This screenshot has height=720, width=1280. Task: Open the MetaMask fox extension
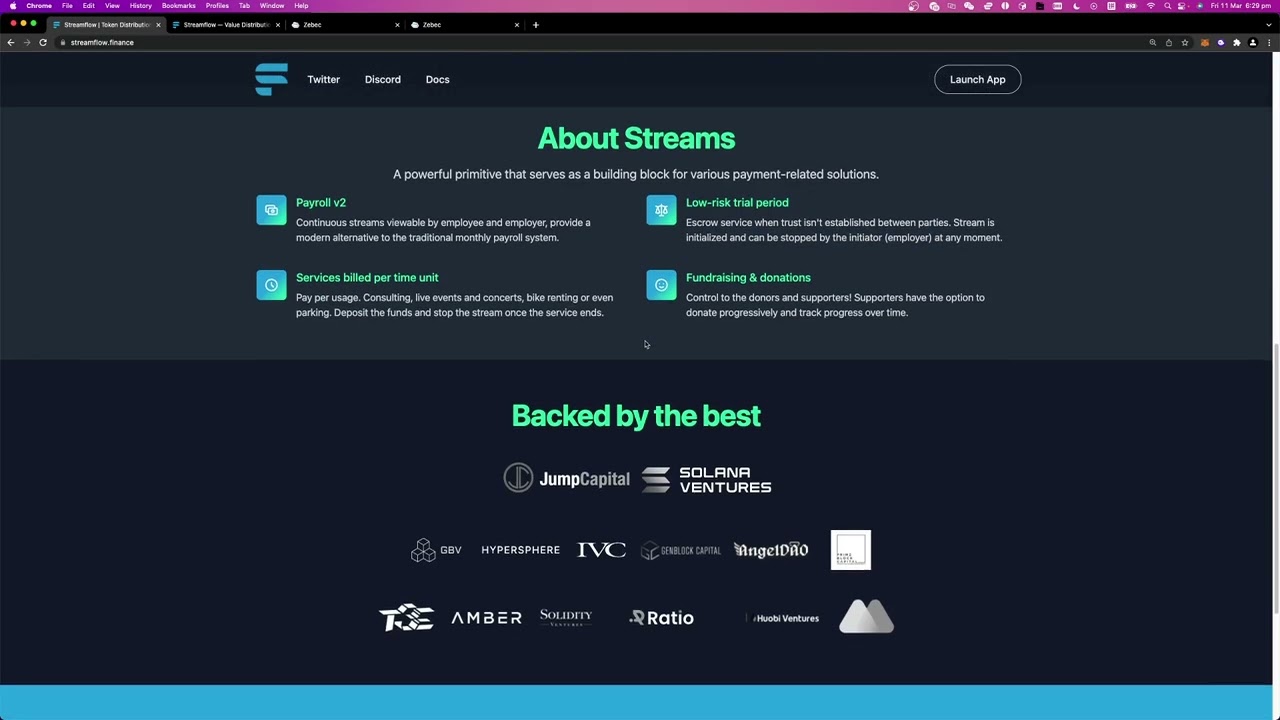coord(1205,42)
